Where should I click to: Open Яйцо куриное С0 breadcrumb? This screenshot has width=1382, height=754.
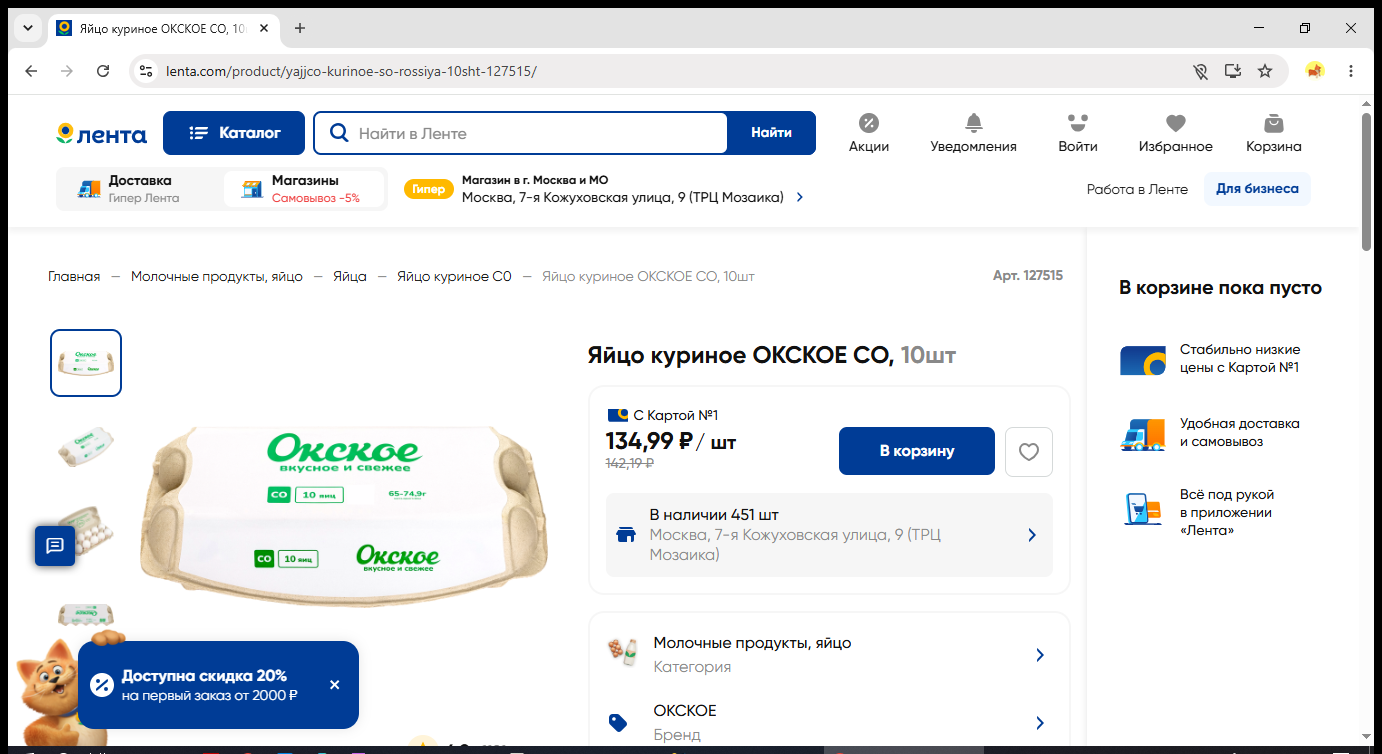(x=454, y=276)
